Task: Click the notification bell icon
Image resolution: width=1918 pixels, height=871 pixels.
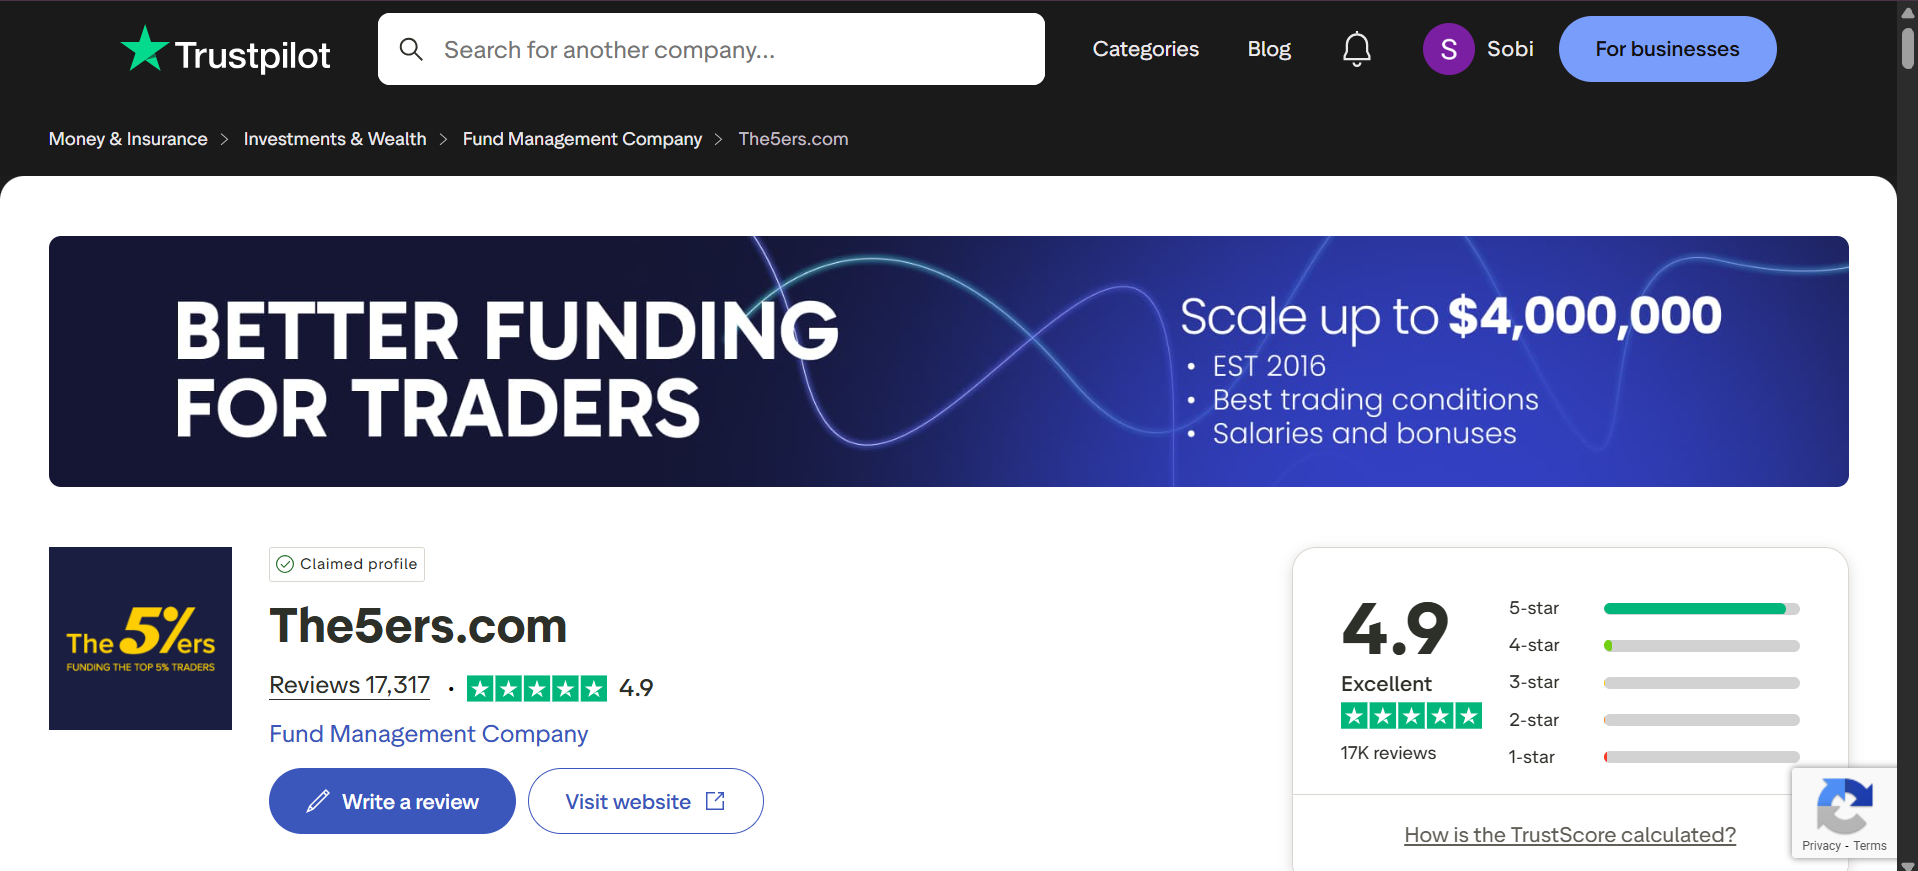Action: click(1356, 48)
